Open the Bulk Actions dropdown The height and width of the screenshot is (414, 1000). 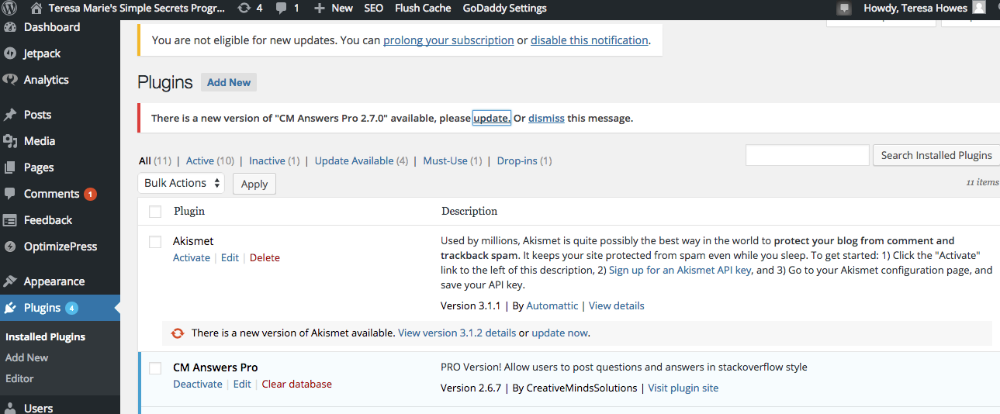(x=181, y=183)
